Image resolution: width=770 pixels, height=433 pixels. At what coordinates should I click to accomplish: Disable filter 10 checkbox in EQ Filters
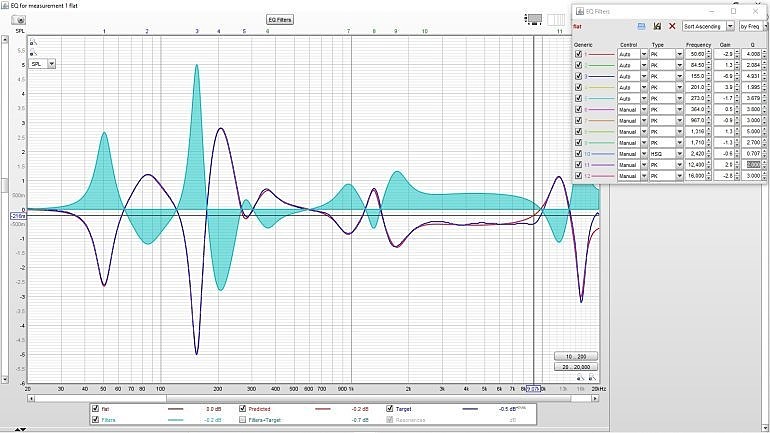click(x=578, y=154)
